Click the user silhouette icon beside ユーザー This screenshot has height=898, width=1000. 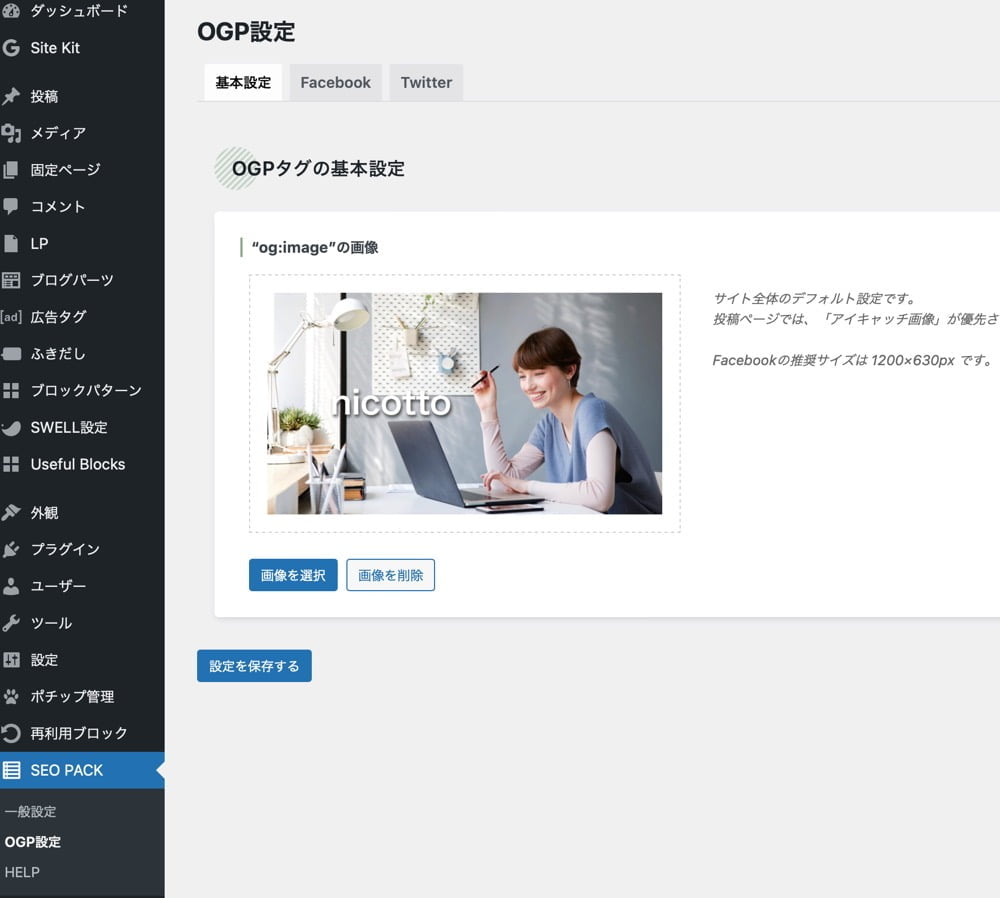(11, 586)
